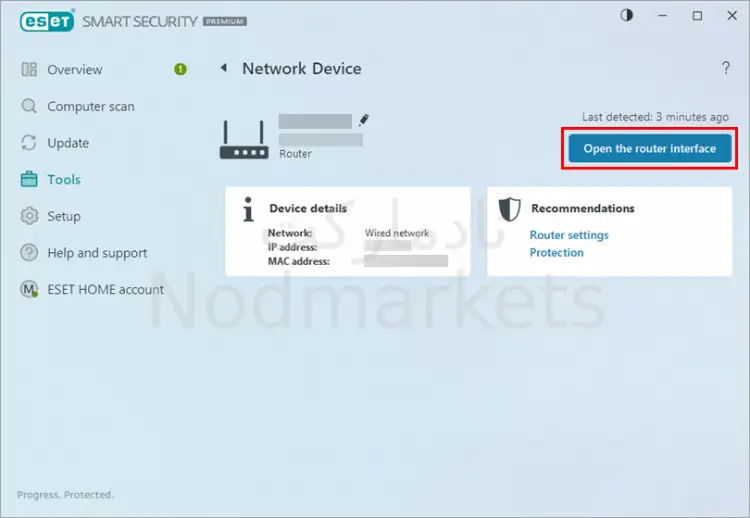750x518 pixels.
Task: Open the Setup section
Action: click(64, 216)
